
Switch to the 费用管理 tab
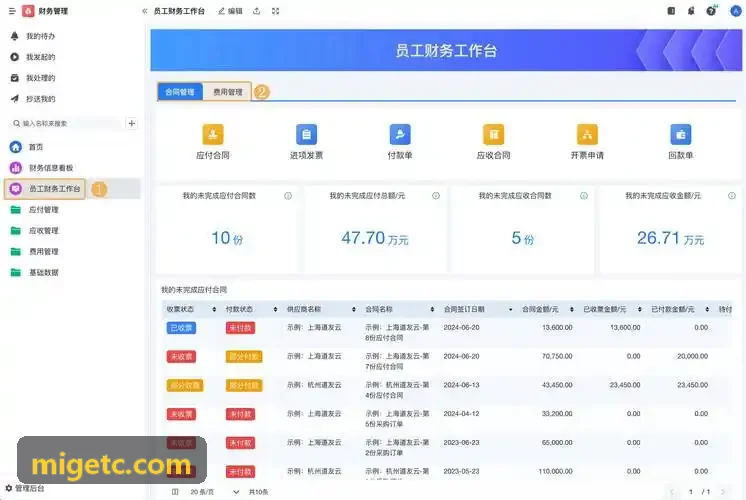pyautogui.click(x=227, y=92)
